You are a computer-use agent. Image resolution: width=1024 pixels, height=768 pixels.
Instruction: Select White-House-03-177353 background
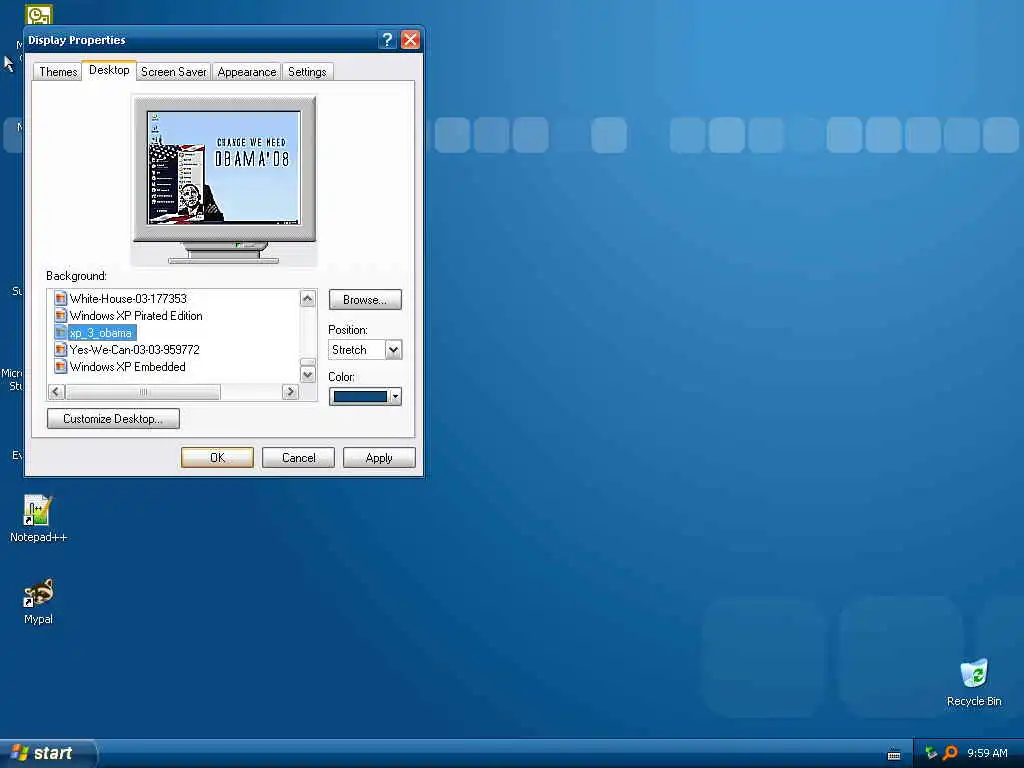(x=128, y=298)
